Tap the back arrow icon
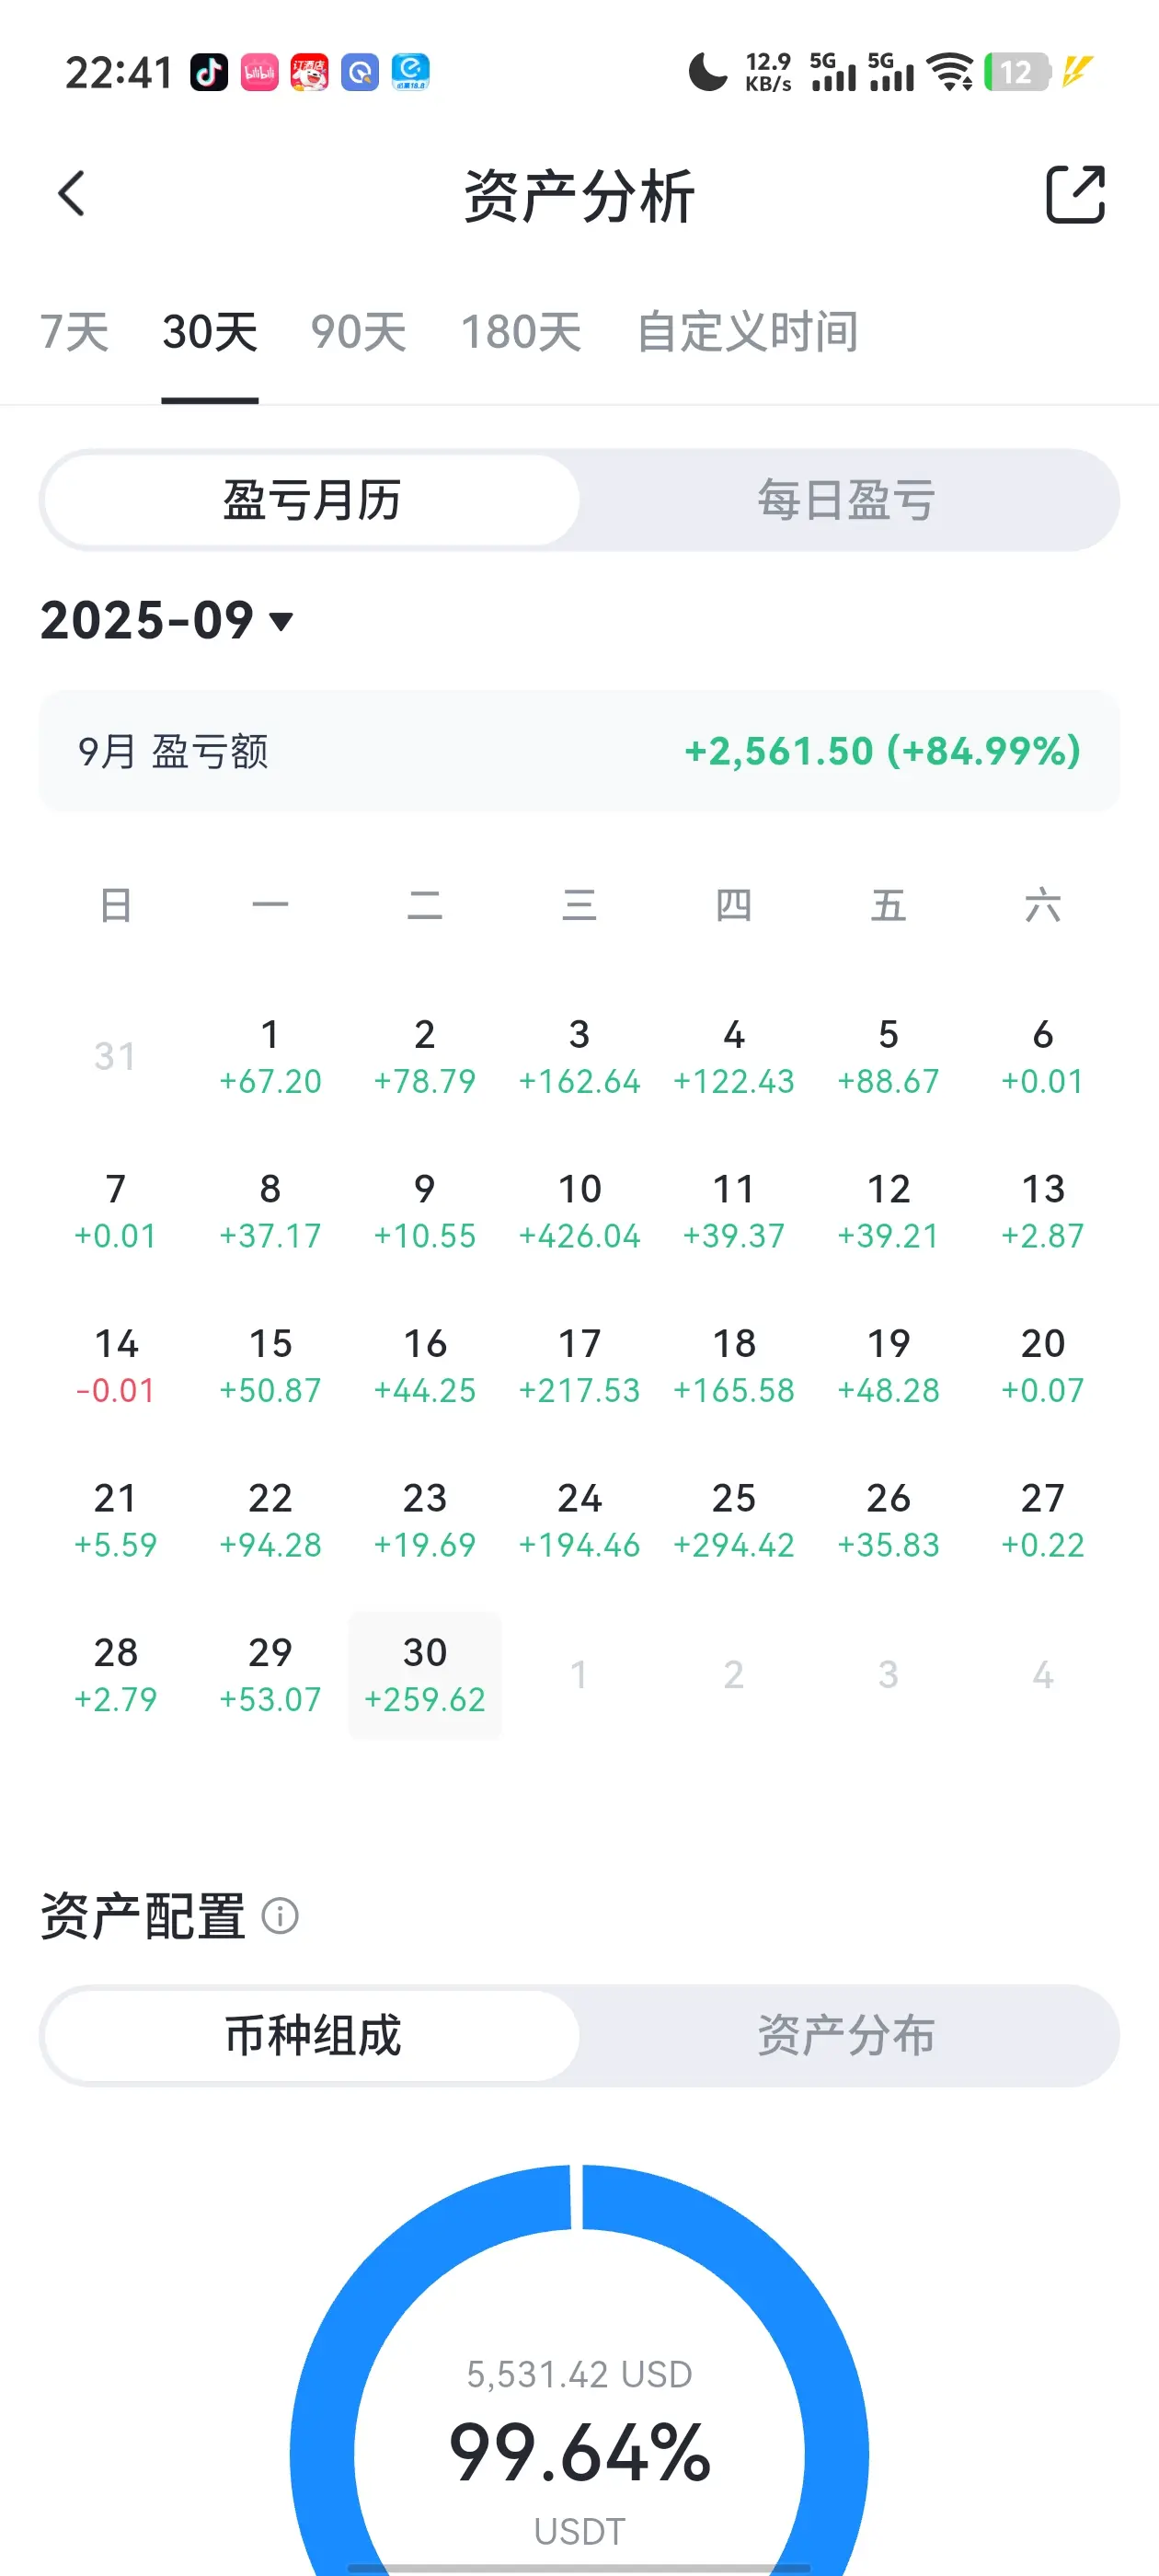 tap(72, 194)
